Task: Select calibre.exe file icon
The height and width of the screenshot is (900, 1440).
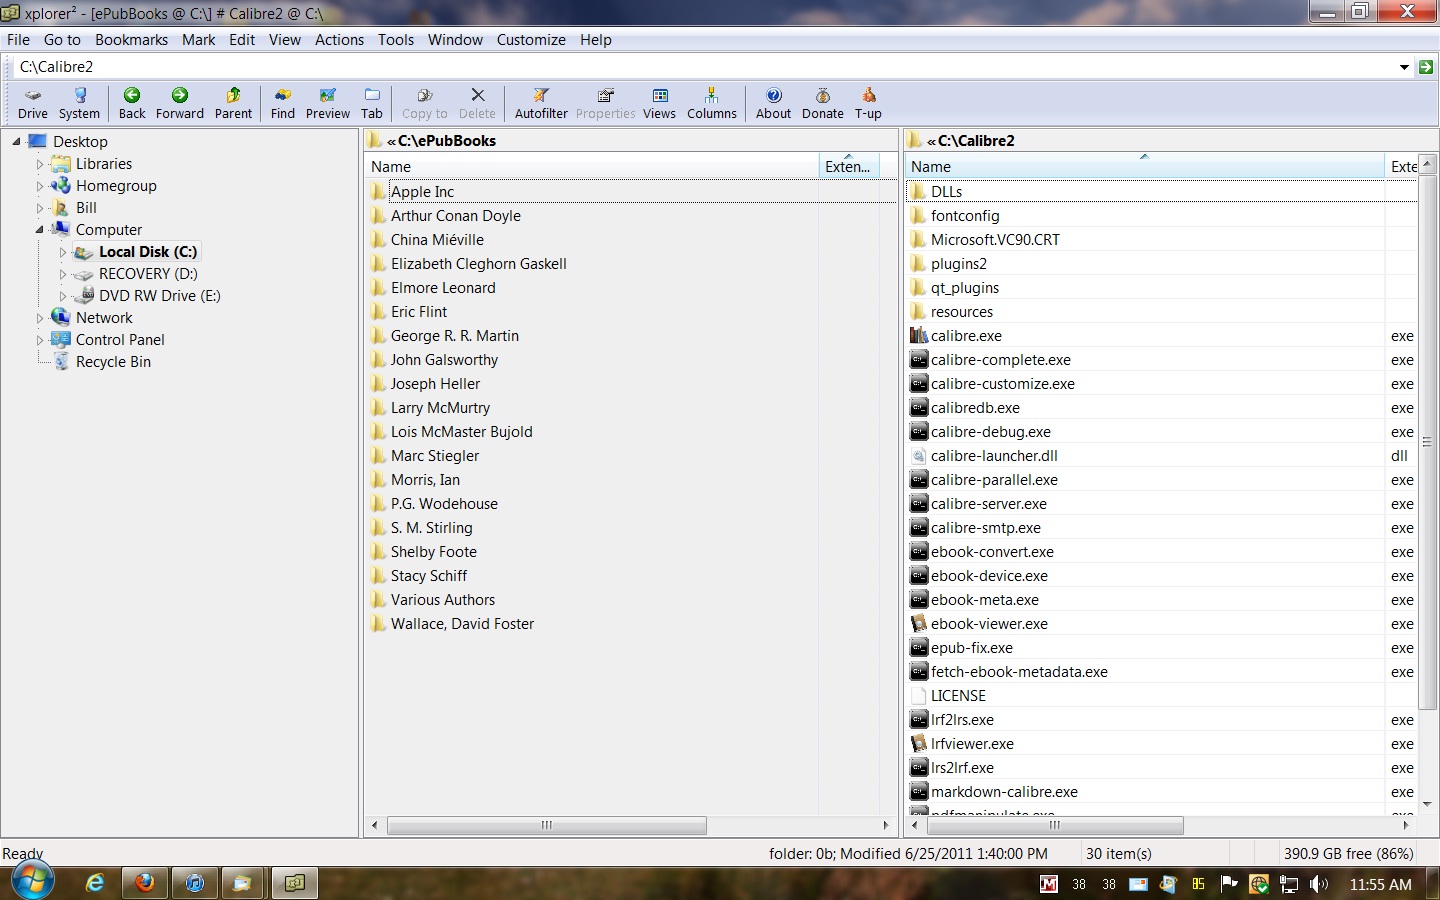Action: 919,336
